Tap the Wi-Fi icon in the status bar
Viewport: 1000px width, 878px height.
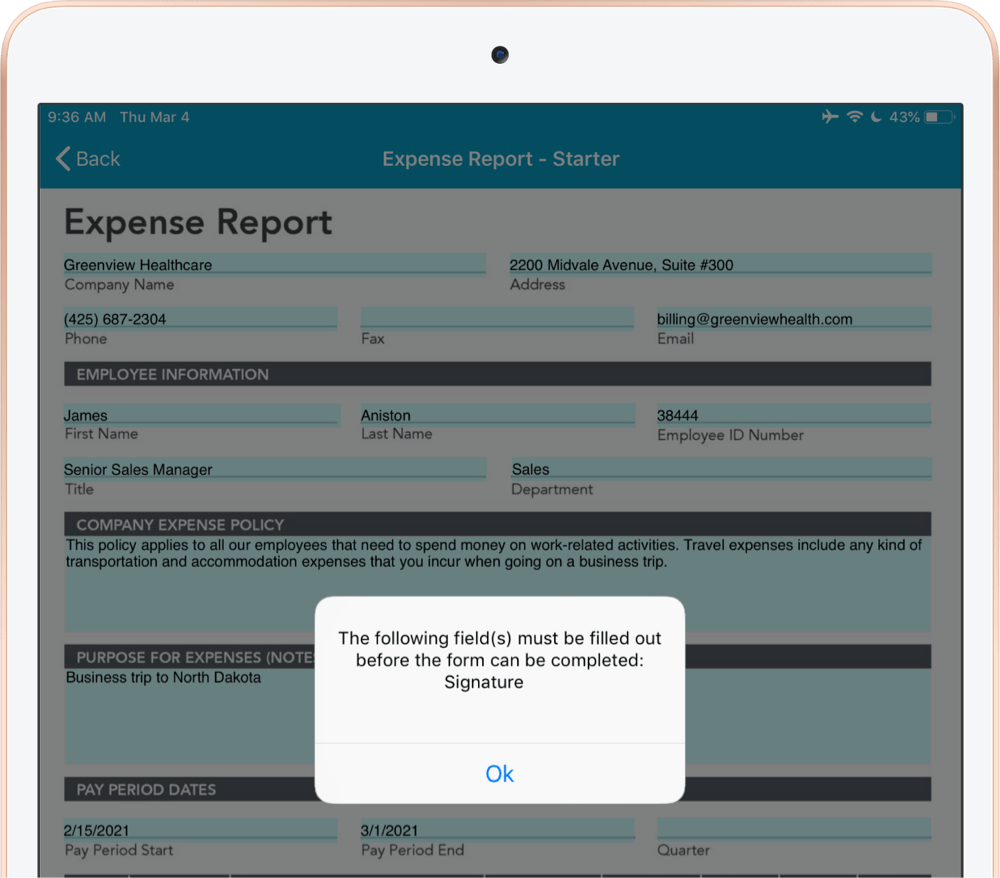click(855, 116)
